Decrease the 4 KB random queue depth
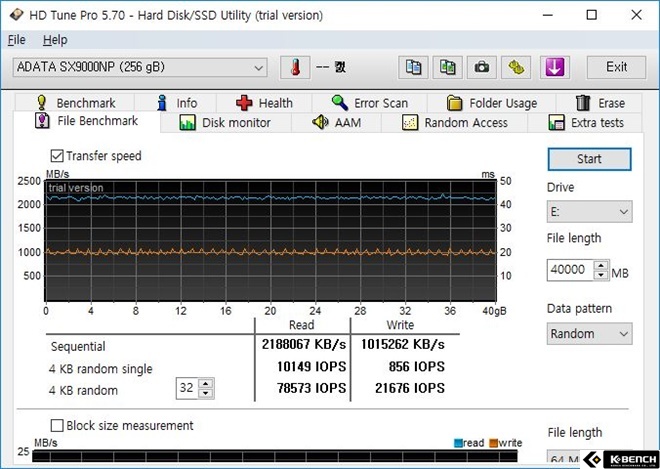The image size is (660, 469). coord(205,394)
